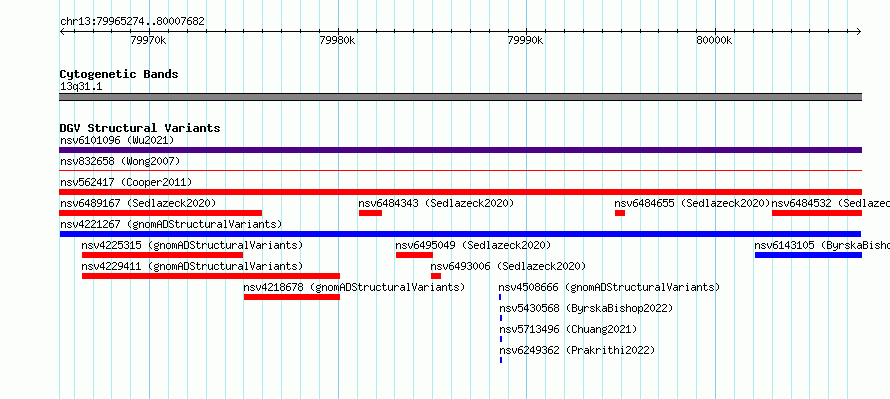
Task: Click the nsv4225315 (gnomADStructuralVariants) text label
Action: [x=192, y=245]
